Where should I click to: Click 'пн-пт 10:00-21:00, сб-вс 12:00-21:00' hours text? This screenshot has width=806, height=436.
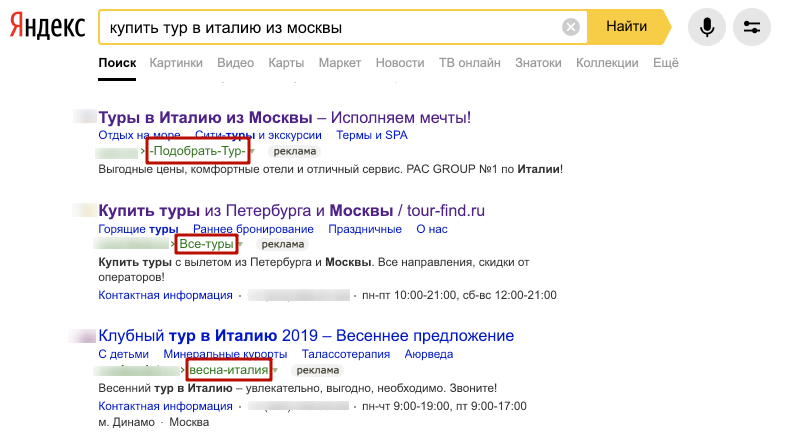pyautogui.click(x=460, y=295)
